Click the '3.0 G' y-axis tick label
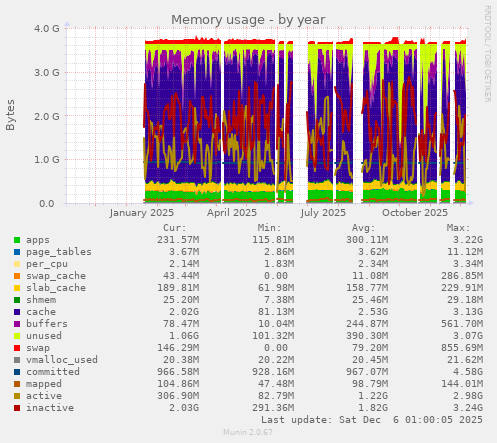 [47, 72]
